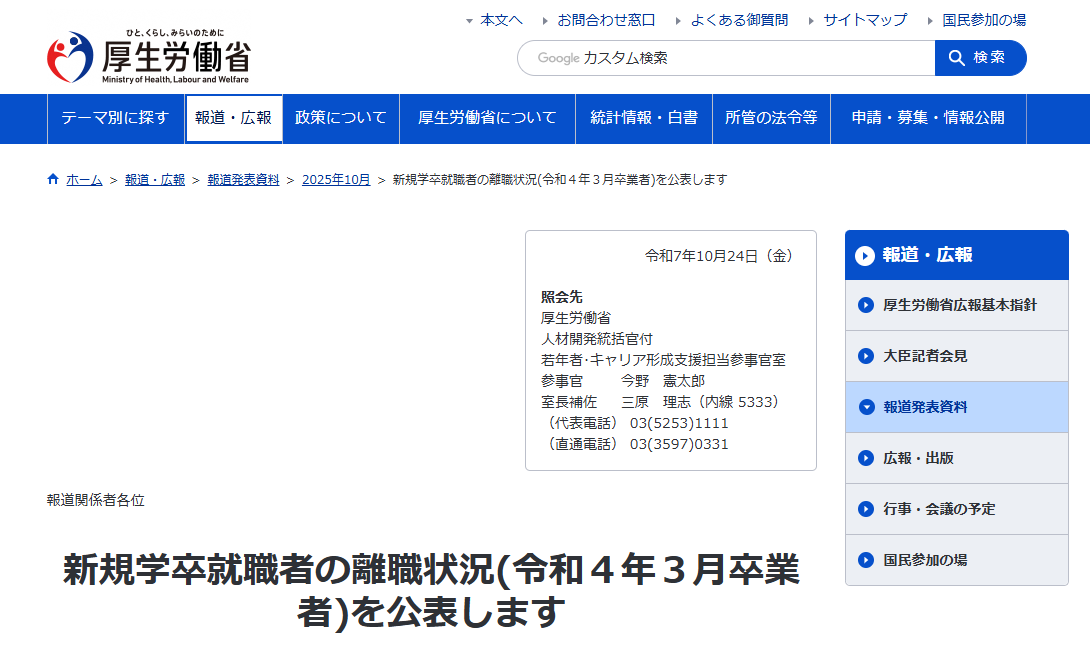1090x645 pixels.
Task: Open お問合わせ窓口 link
Action: pyautogui.click(x=606, y=20)
